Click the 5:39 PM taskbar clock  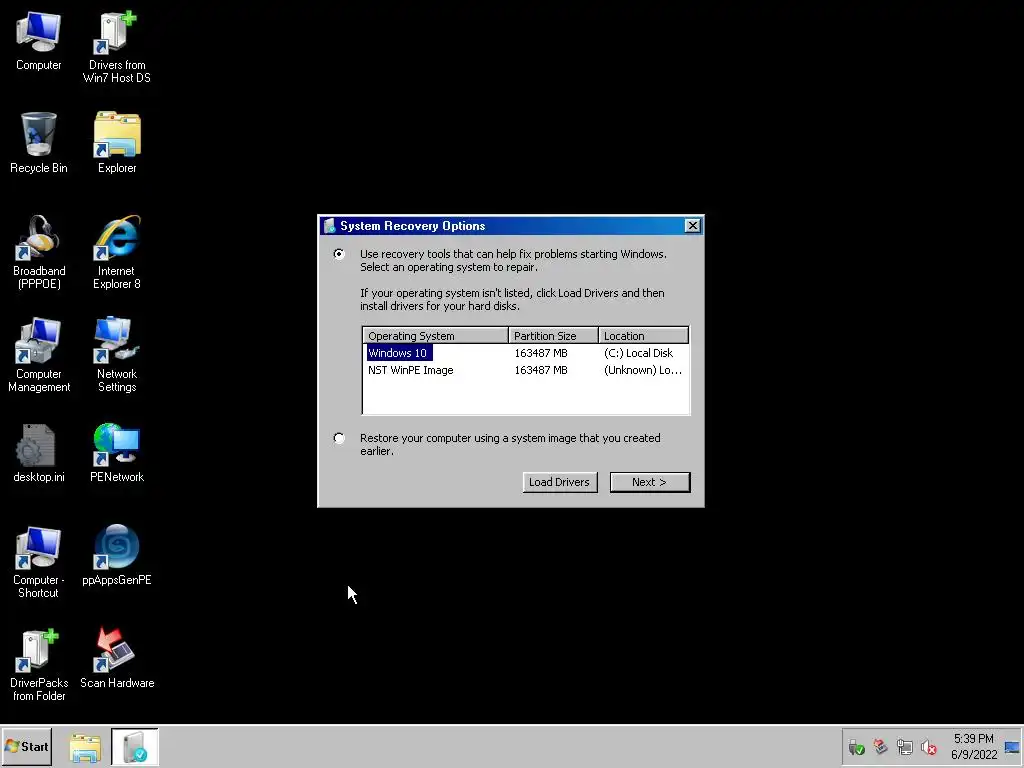pos(974,739)
